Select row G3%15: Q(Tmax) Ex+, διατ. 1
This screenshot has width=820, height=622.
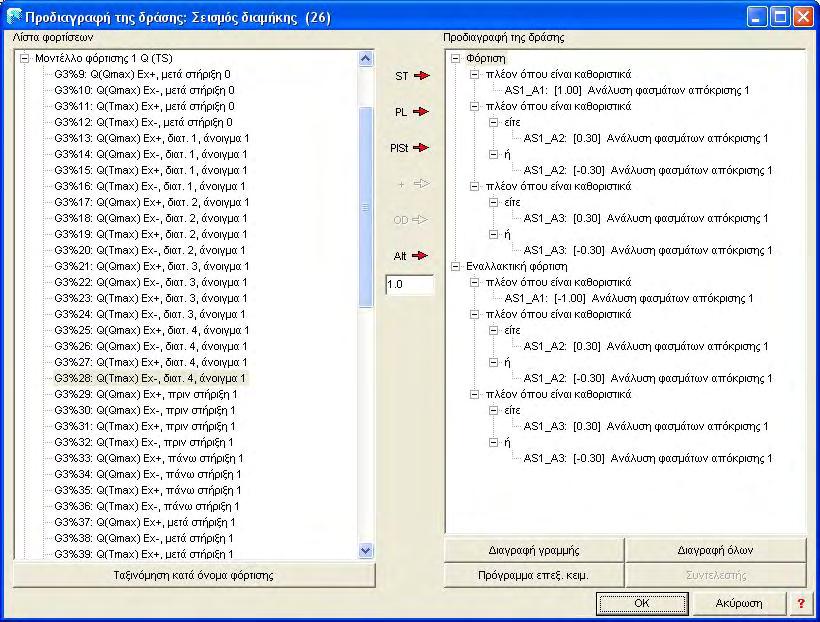[x=151, y=171]
